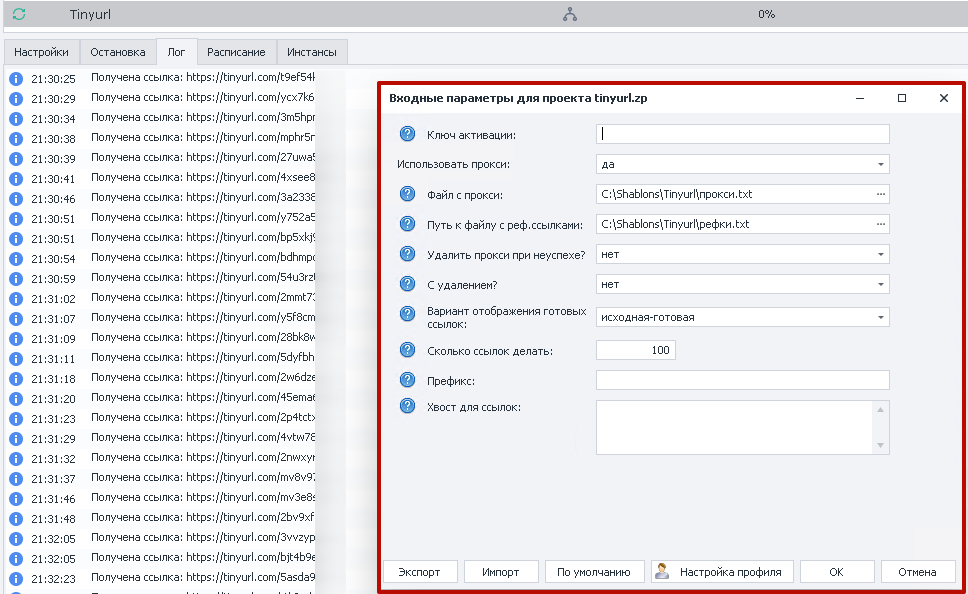Image resolution: width=968 pixels, height=594 pixels.
Task: Open help icon for Ключ активации
Action: 407,134
